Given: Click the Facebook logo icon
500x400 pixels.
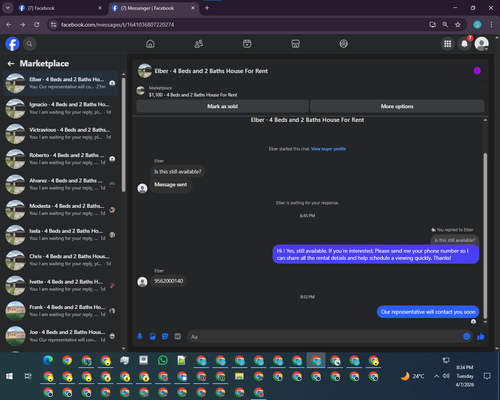Looking at the screenshot, I should 12,44.
